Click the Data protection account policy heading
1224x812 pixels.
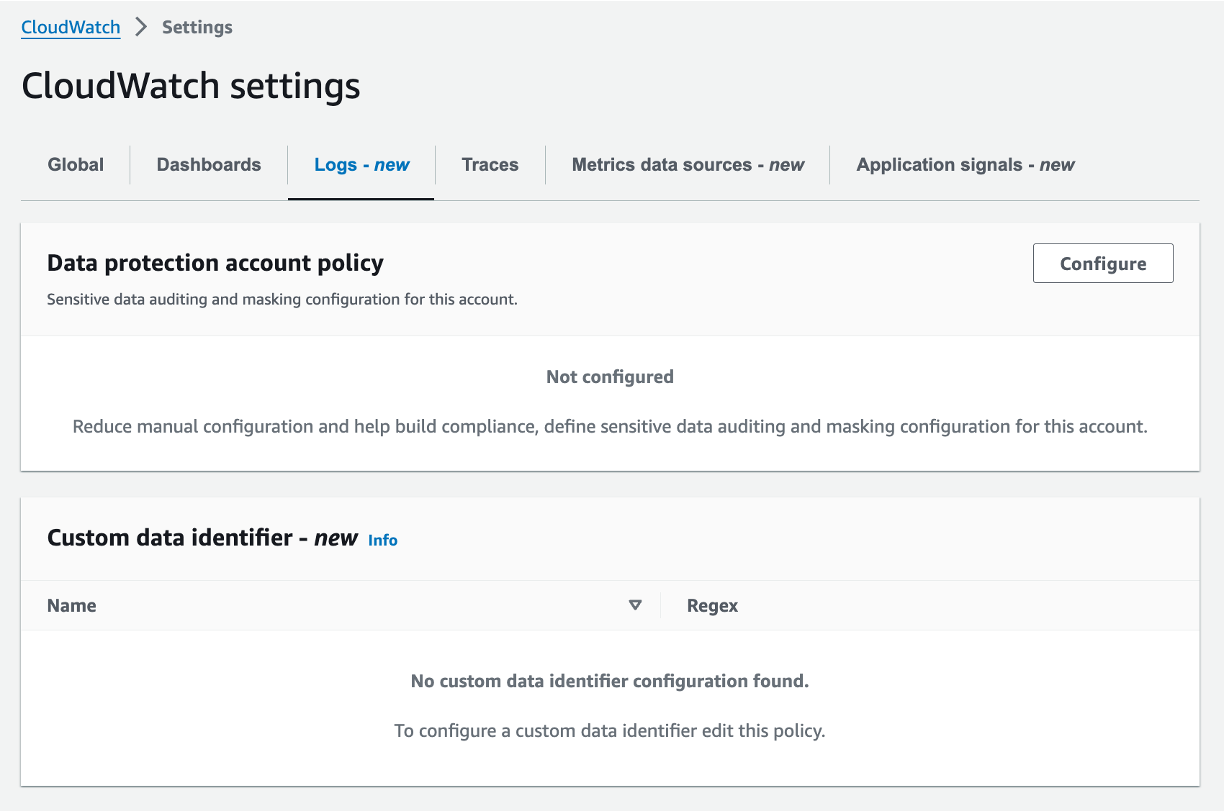(x=214, y=263)
